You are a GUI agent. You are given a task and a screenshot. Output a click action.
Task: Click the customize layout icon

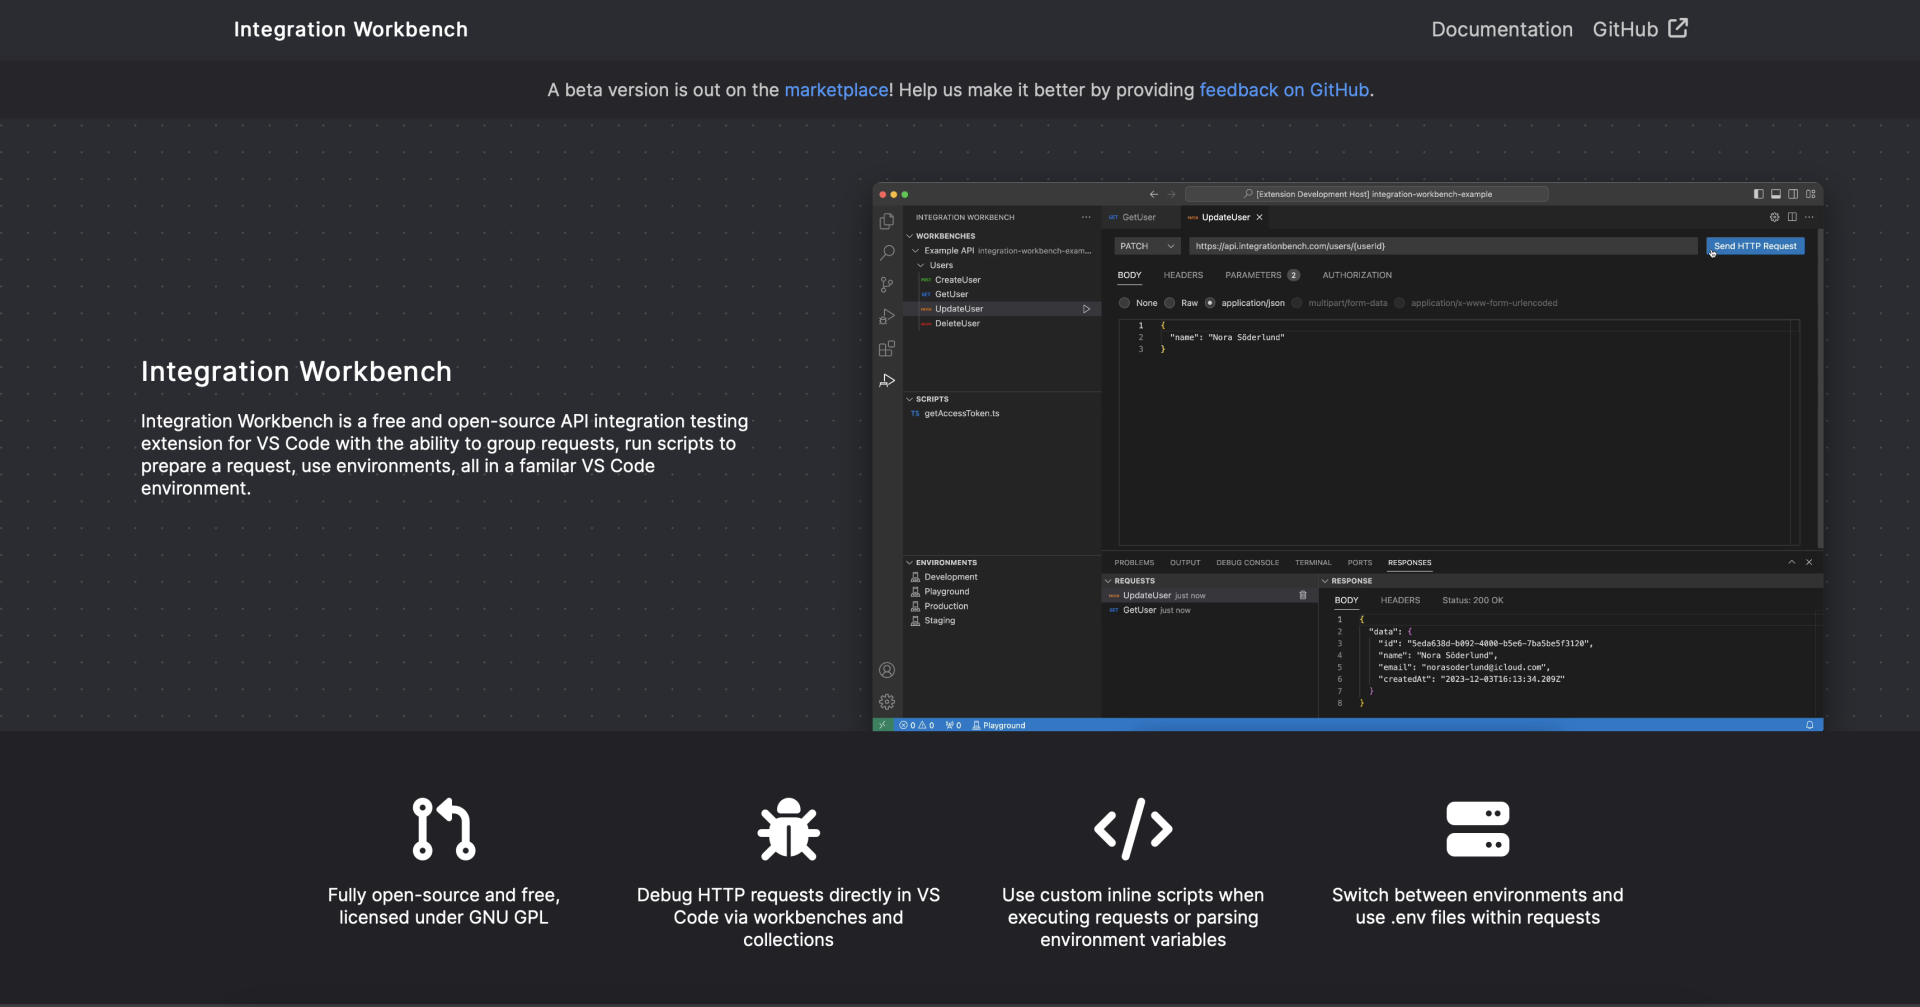(x=1811, y=194)
